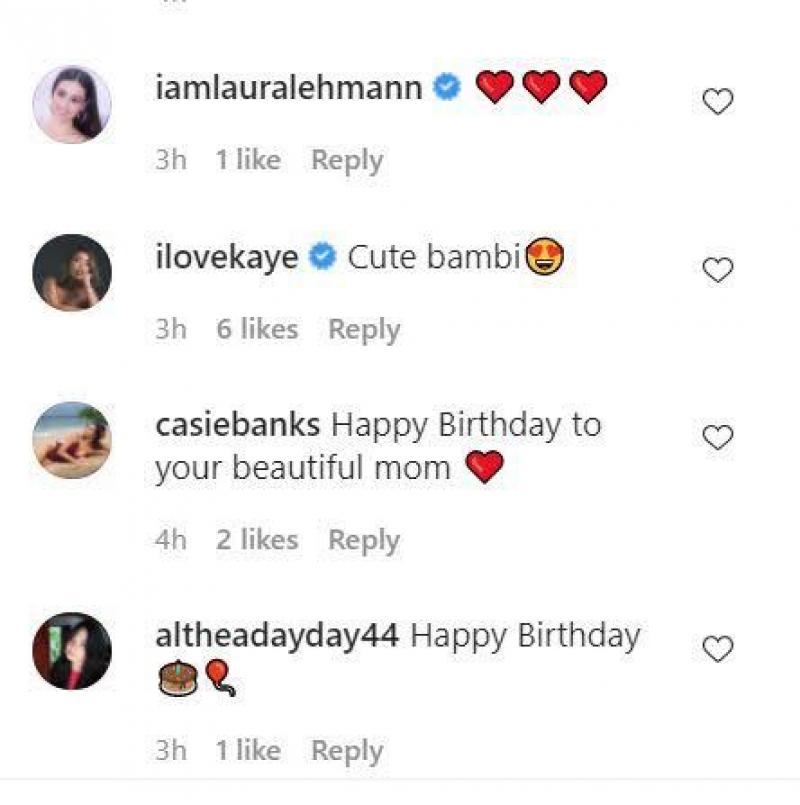
Task: Reply to altheadayday44's comment
Action: click(x=346, y=751)
